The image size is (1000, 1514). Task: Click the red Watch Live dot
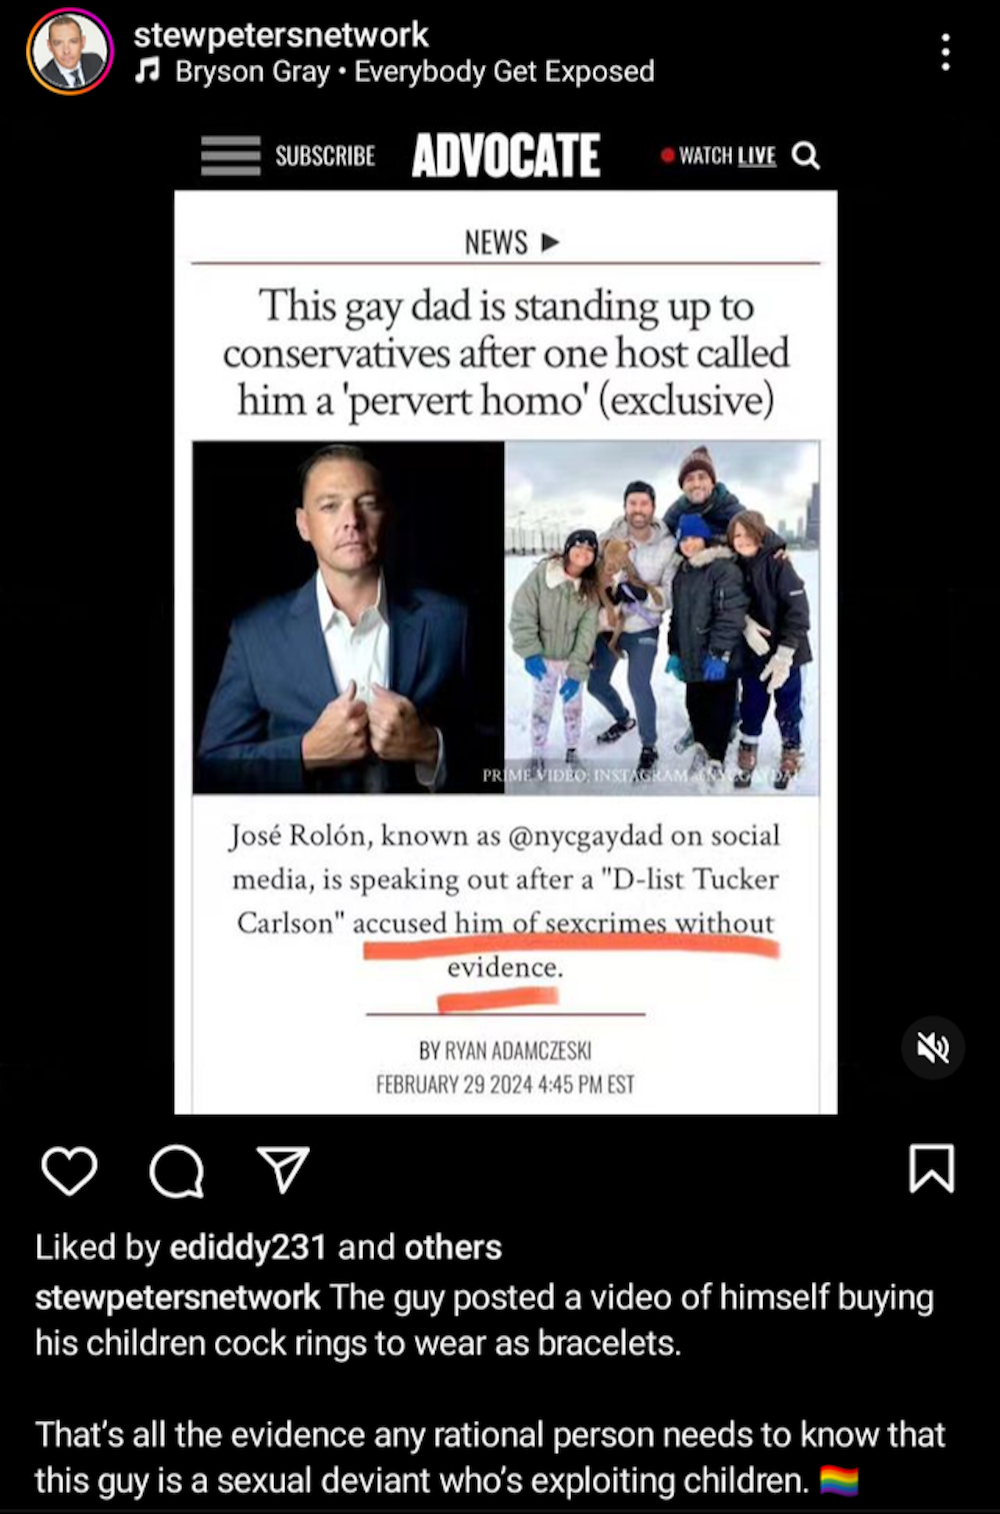667,155
